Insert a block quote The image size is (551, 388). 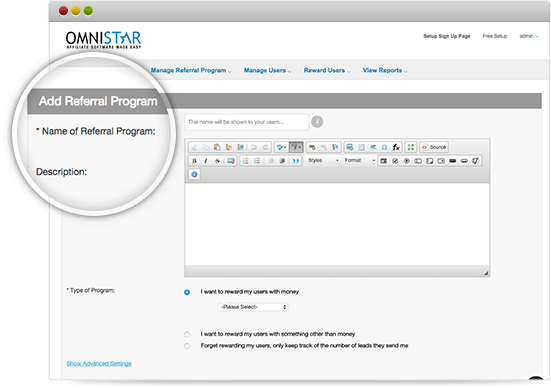tap(296, 161)
